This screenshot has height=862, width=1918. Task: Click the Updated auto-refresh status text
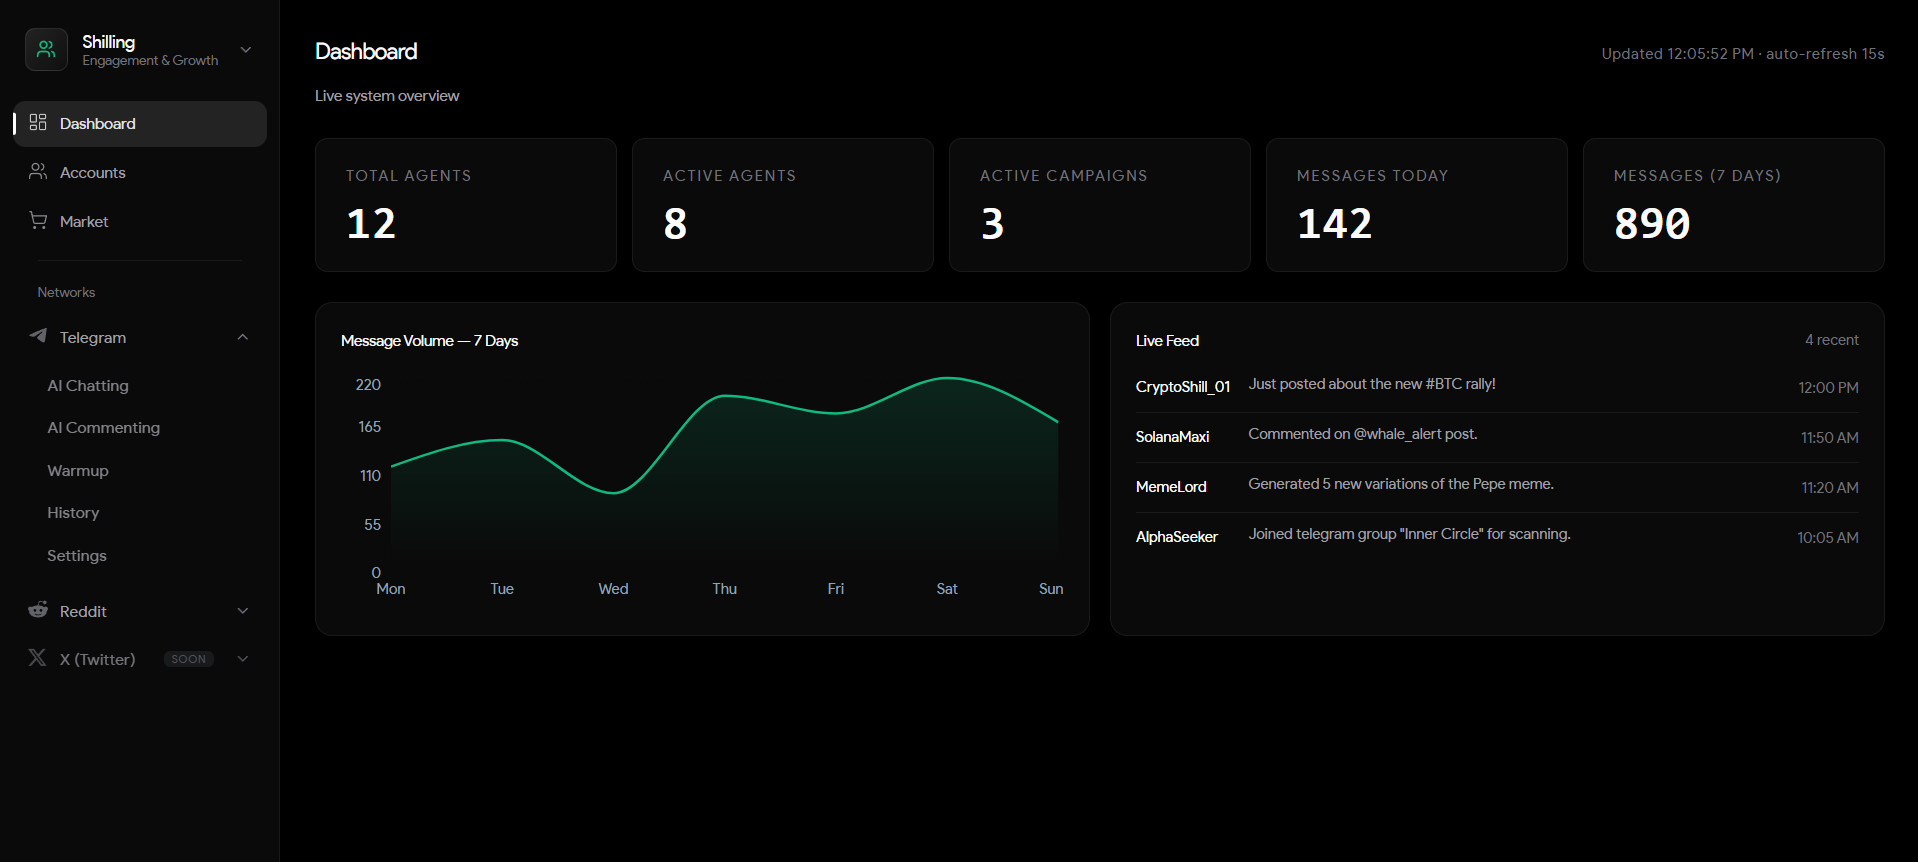(x=1743, y=54)
